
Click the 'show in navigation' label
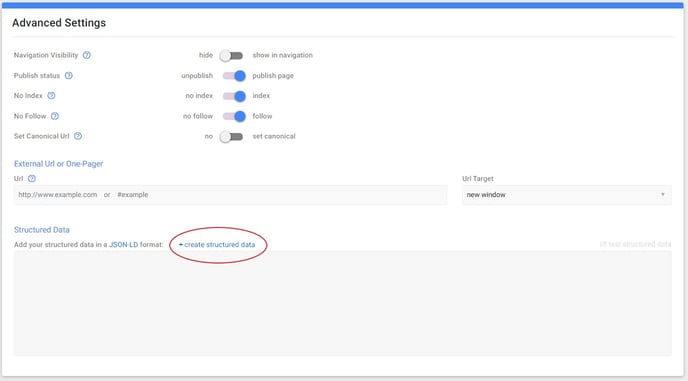pos(283,55)
